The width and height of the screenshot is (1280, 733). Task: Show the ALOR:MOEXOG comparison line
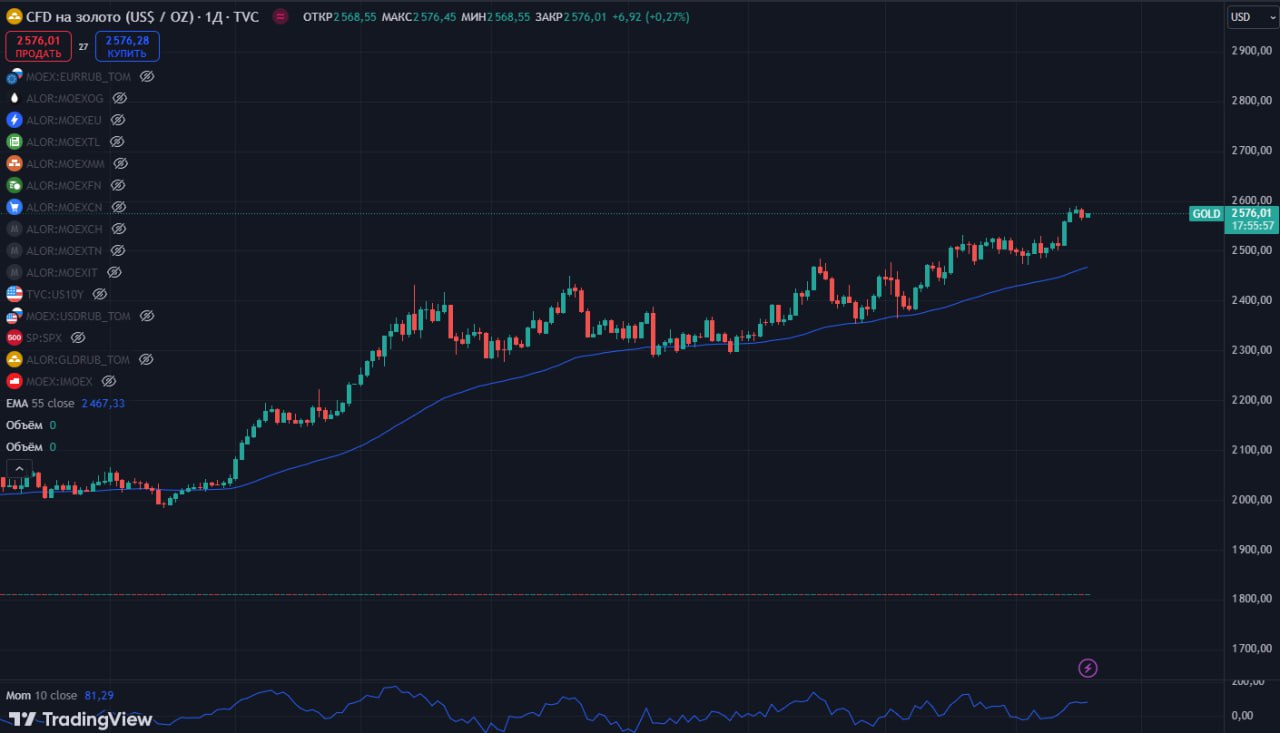point(119,98)
